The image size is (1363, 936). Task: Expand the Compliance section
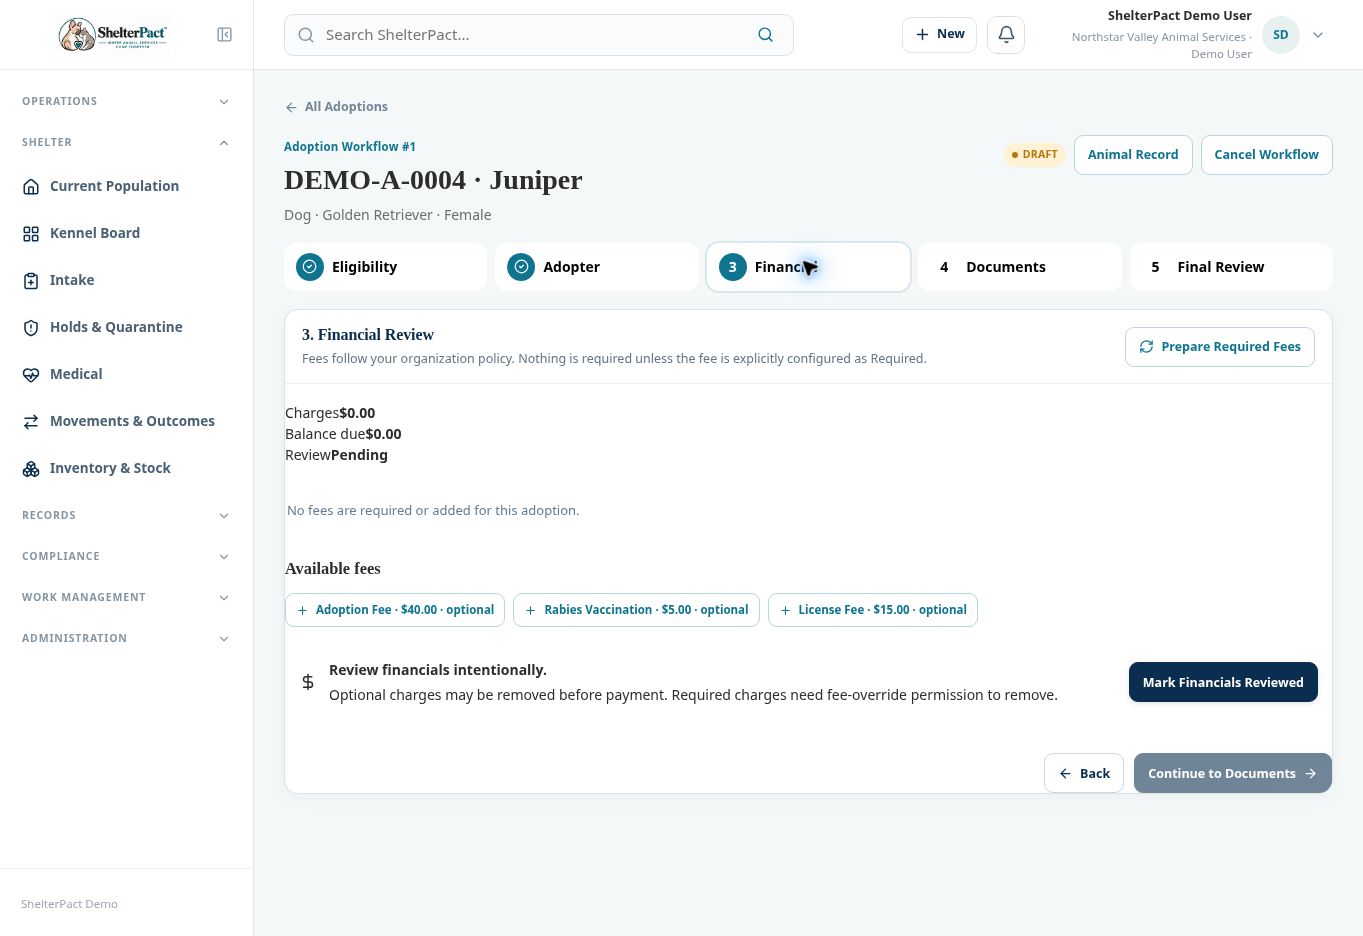[126, 556]
